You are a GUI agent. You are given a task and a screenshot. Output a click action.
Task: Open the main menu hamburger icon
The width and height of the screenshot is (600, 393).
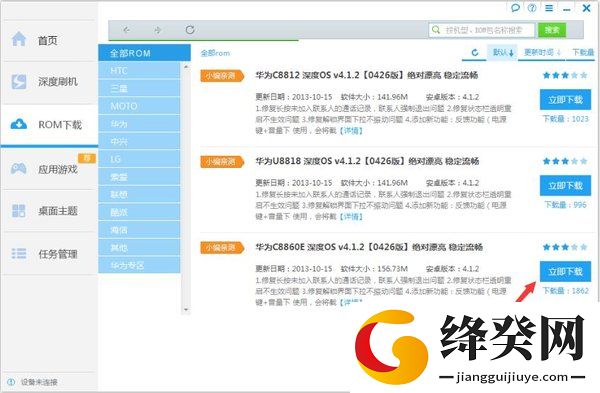[549, 8]
